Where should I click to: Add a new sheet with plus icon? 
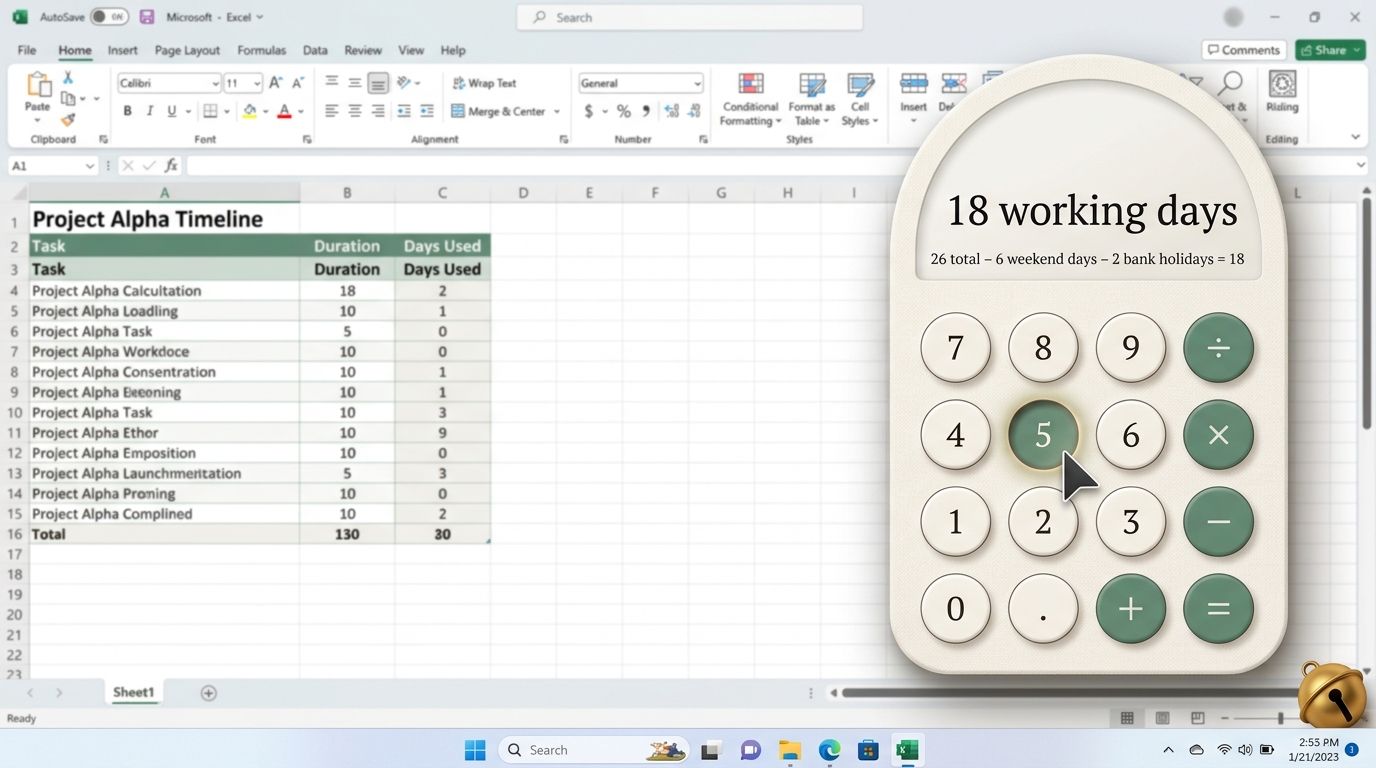coord(208,693)
